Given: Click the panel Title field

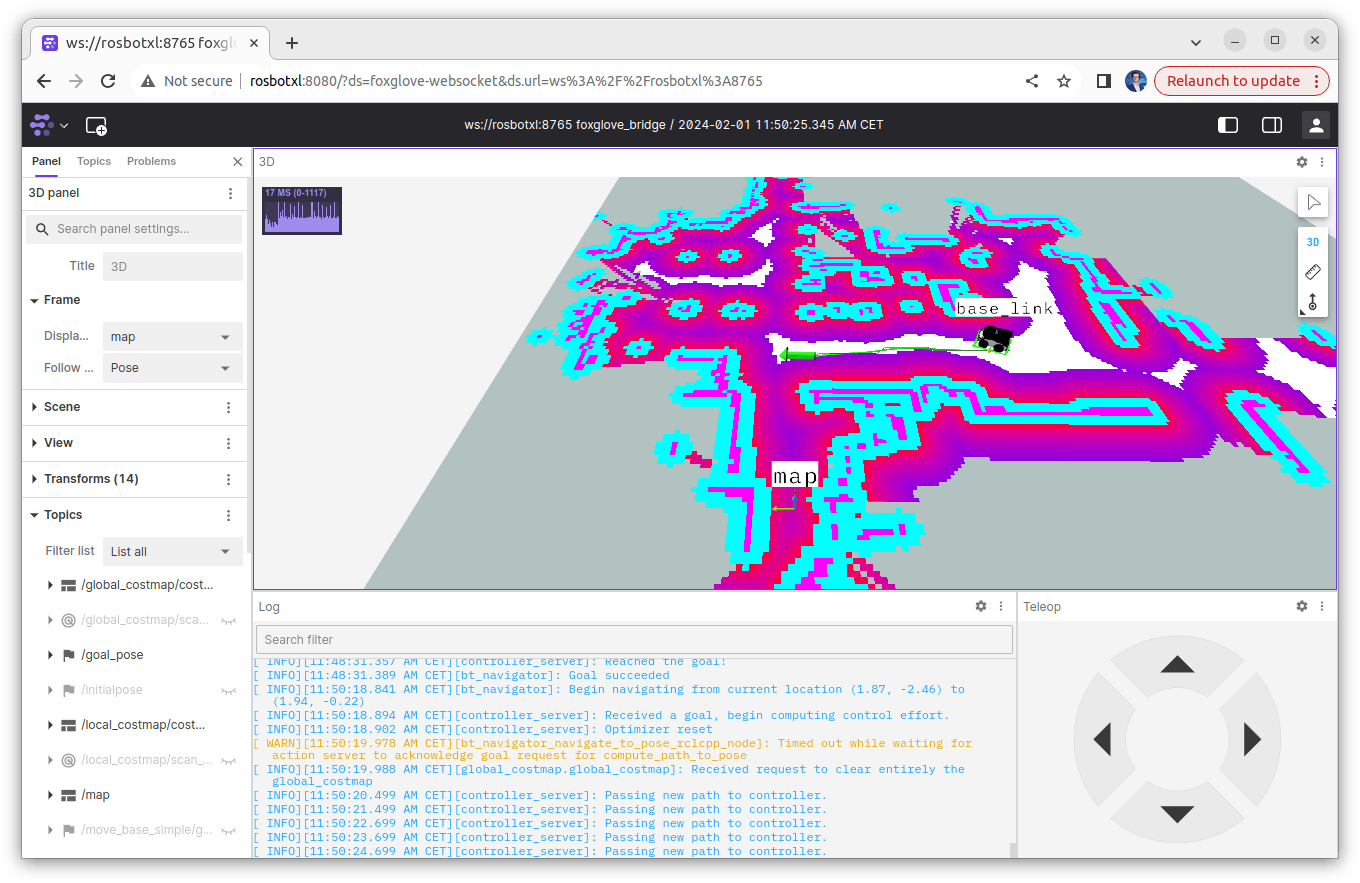Looking at the screenshot, I should pos(173,266).
